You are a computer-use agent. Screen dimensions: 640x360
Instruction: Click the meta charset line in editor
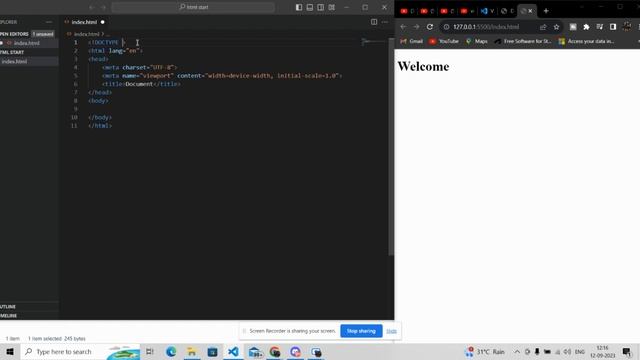[x=140, y=67]
